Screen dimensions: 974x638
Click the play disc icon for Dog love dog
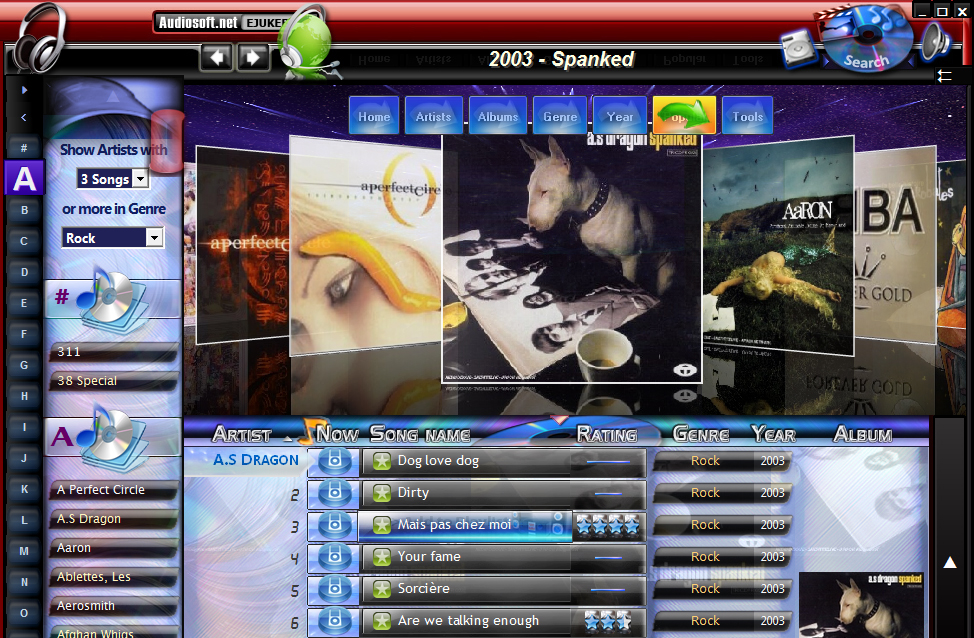(334, 461)
